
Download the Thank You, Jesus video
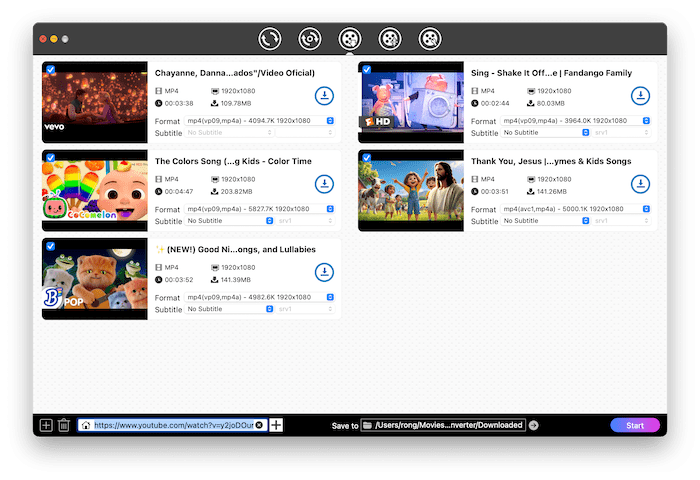pos(640,184)
